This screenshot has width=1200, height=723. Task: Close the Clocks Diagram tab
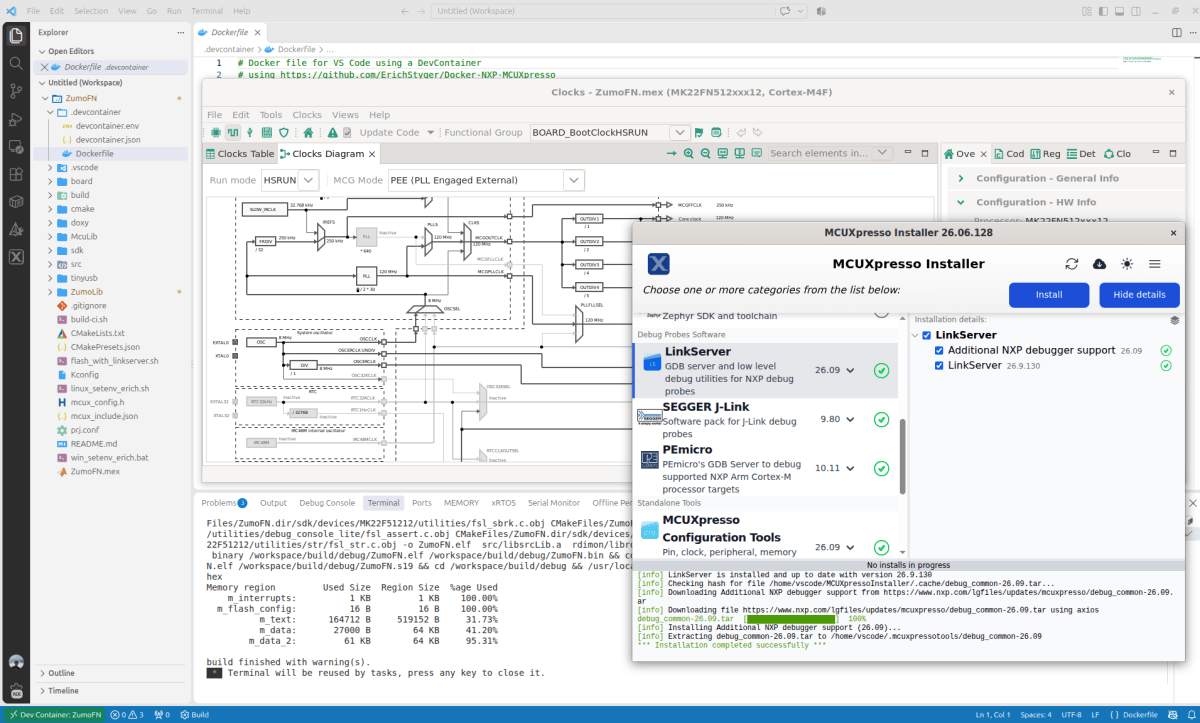[x=372, y=154]
